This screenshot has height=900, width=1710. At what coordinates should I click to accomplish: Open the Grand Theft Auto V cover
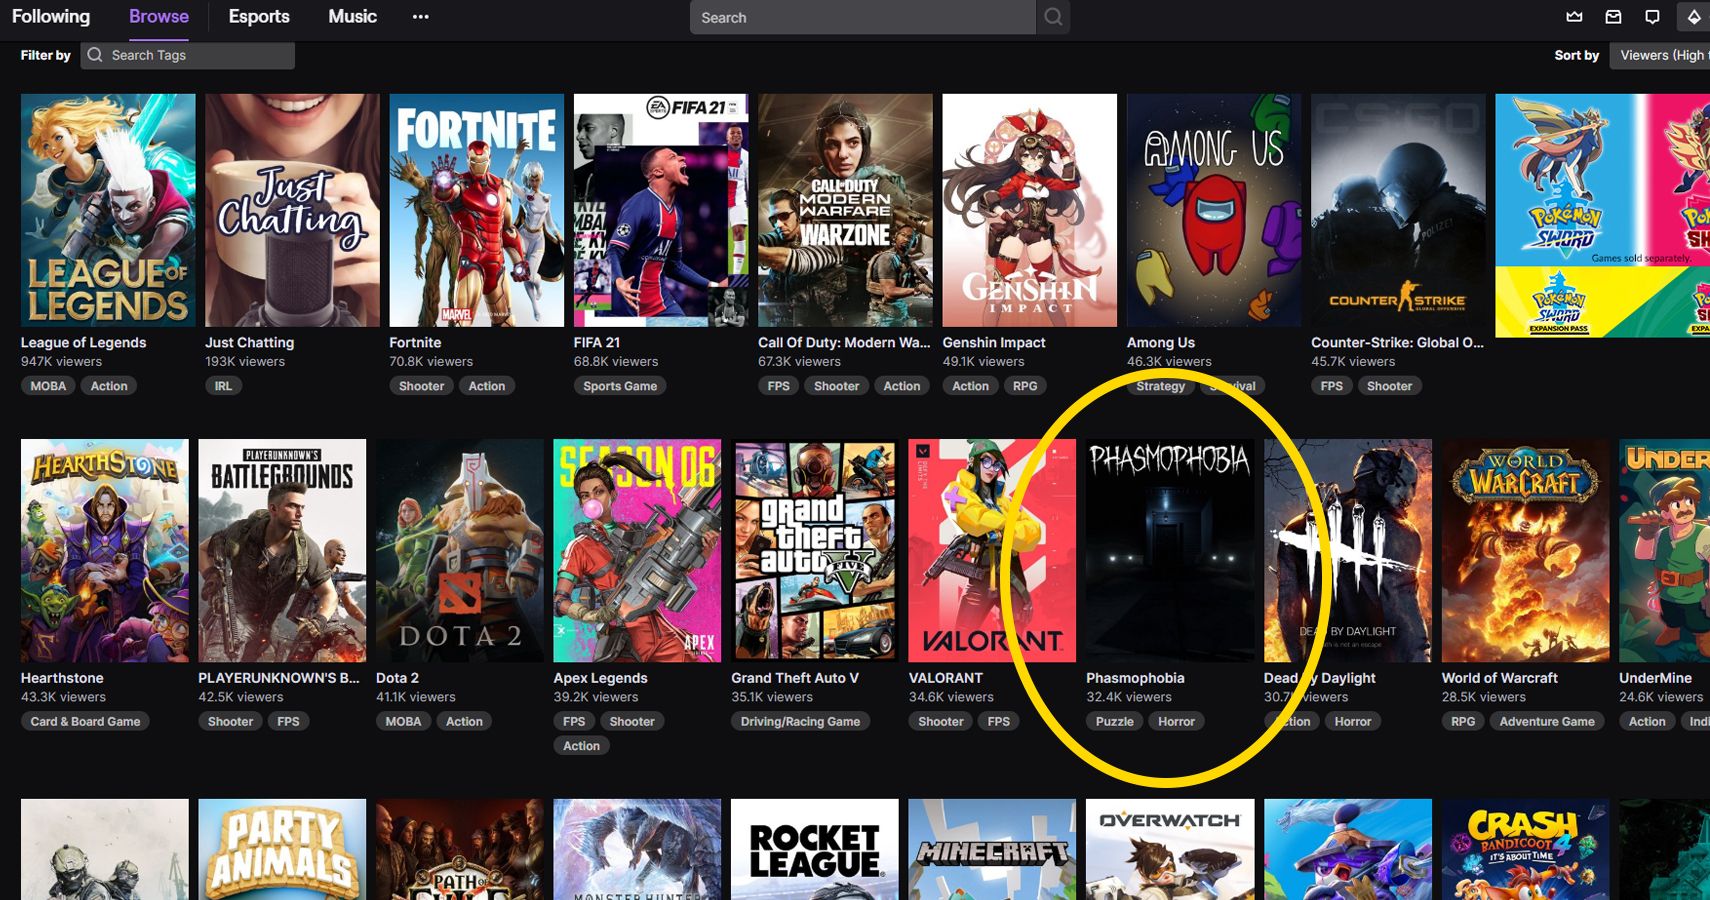(x=815, y=550)
